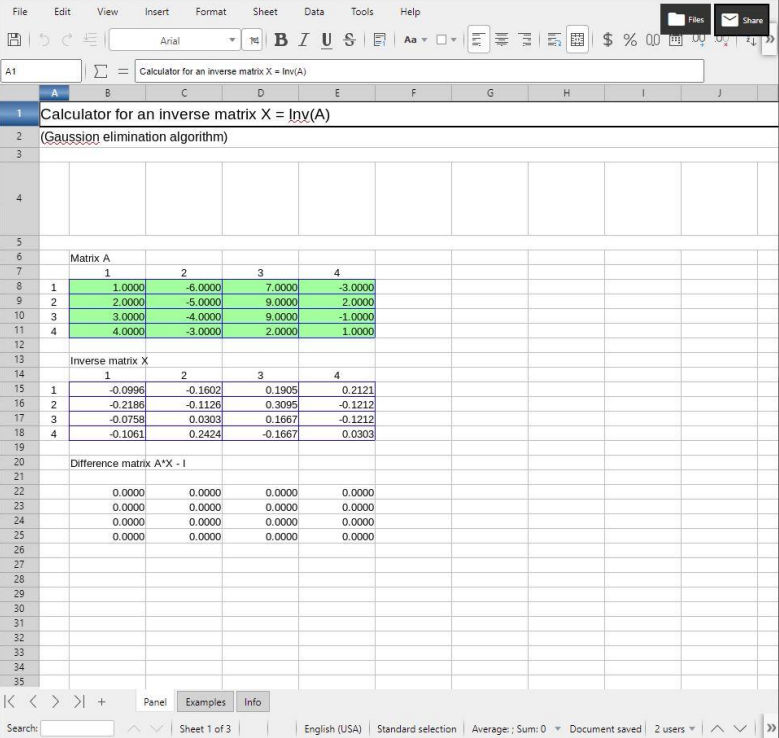Viewport: 779px width, 738px height.
Task: Format cell as currency
Action: coord(607,40)
